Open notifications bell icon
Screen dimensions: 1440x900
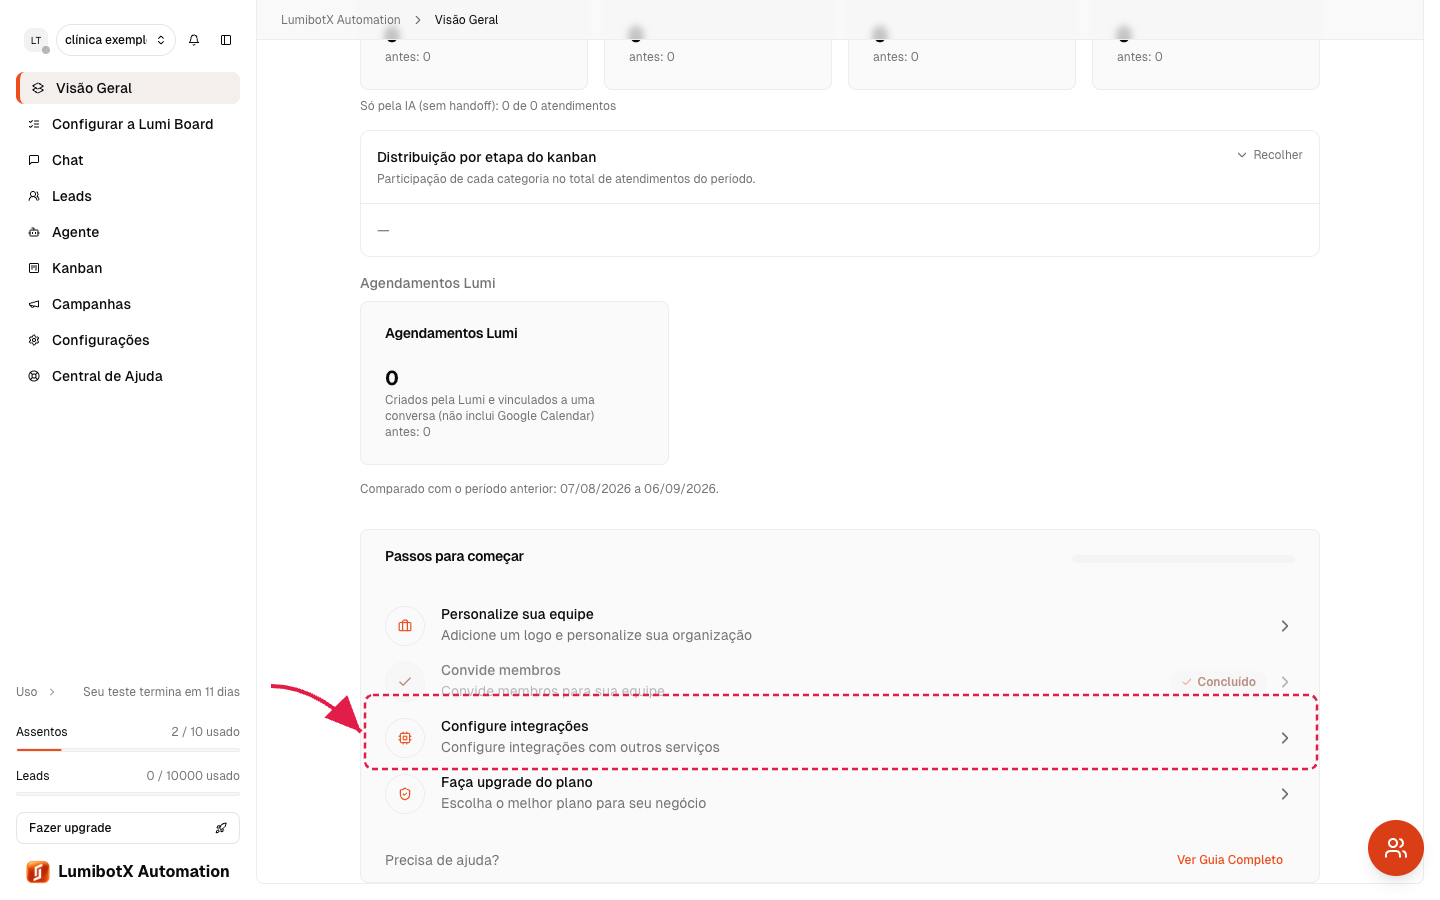tap(194, 40)
